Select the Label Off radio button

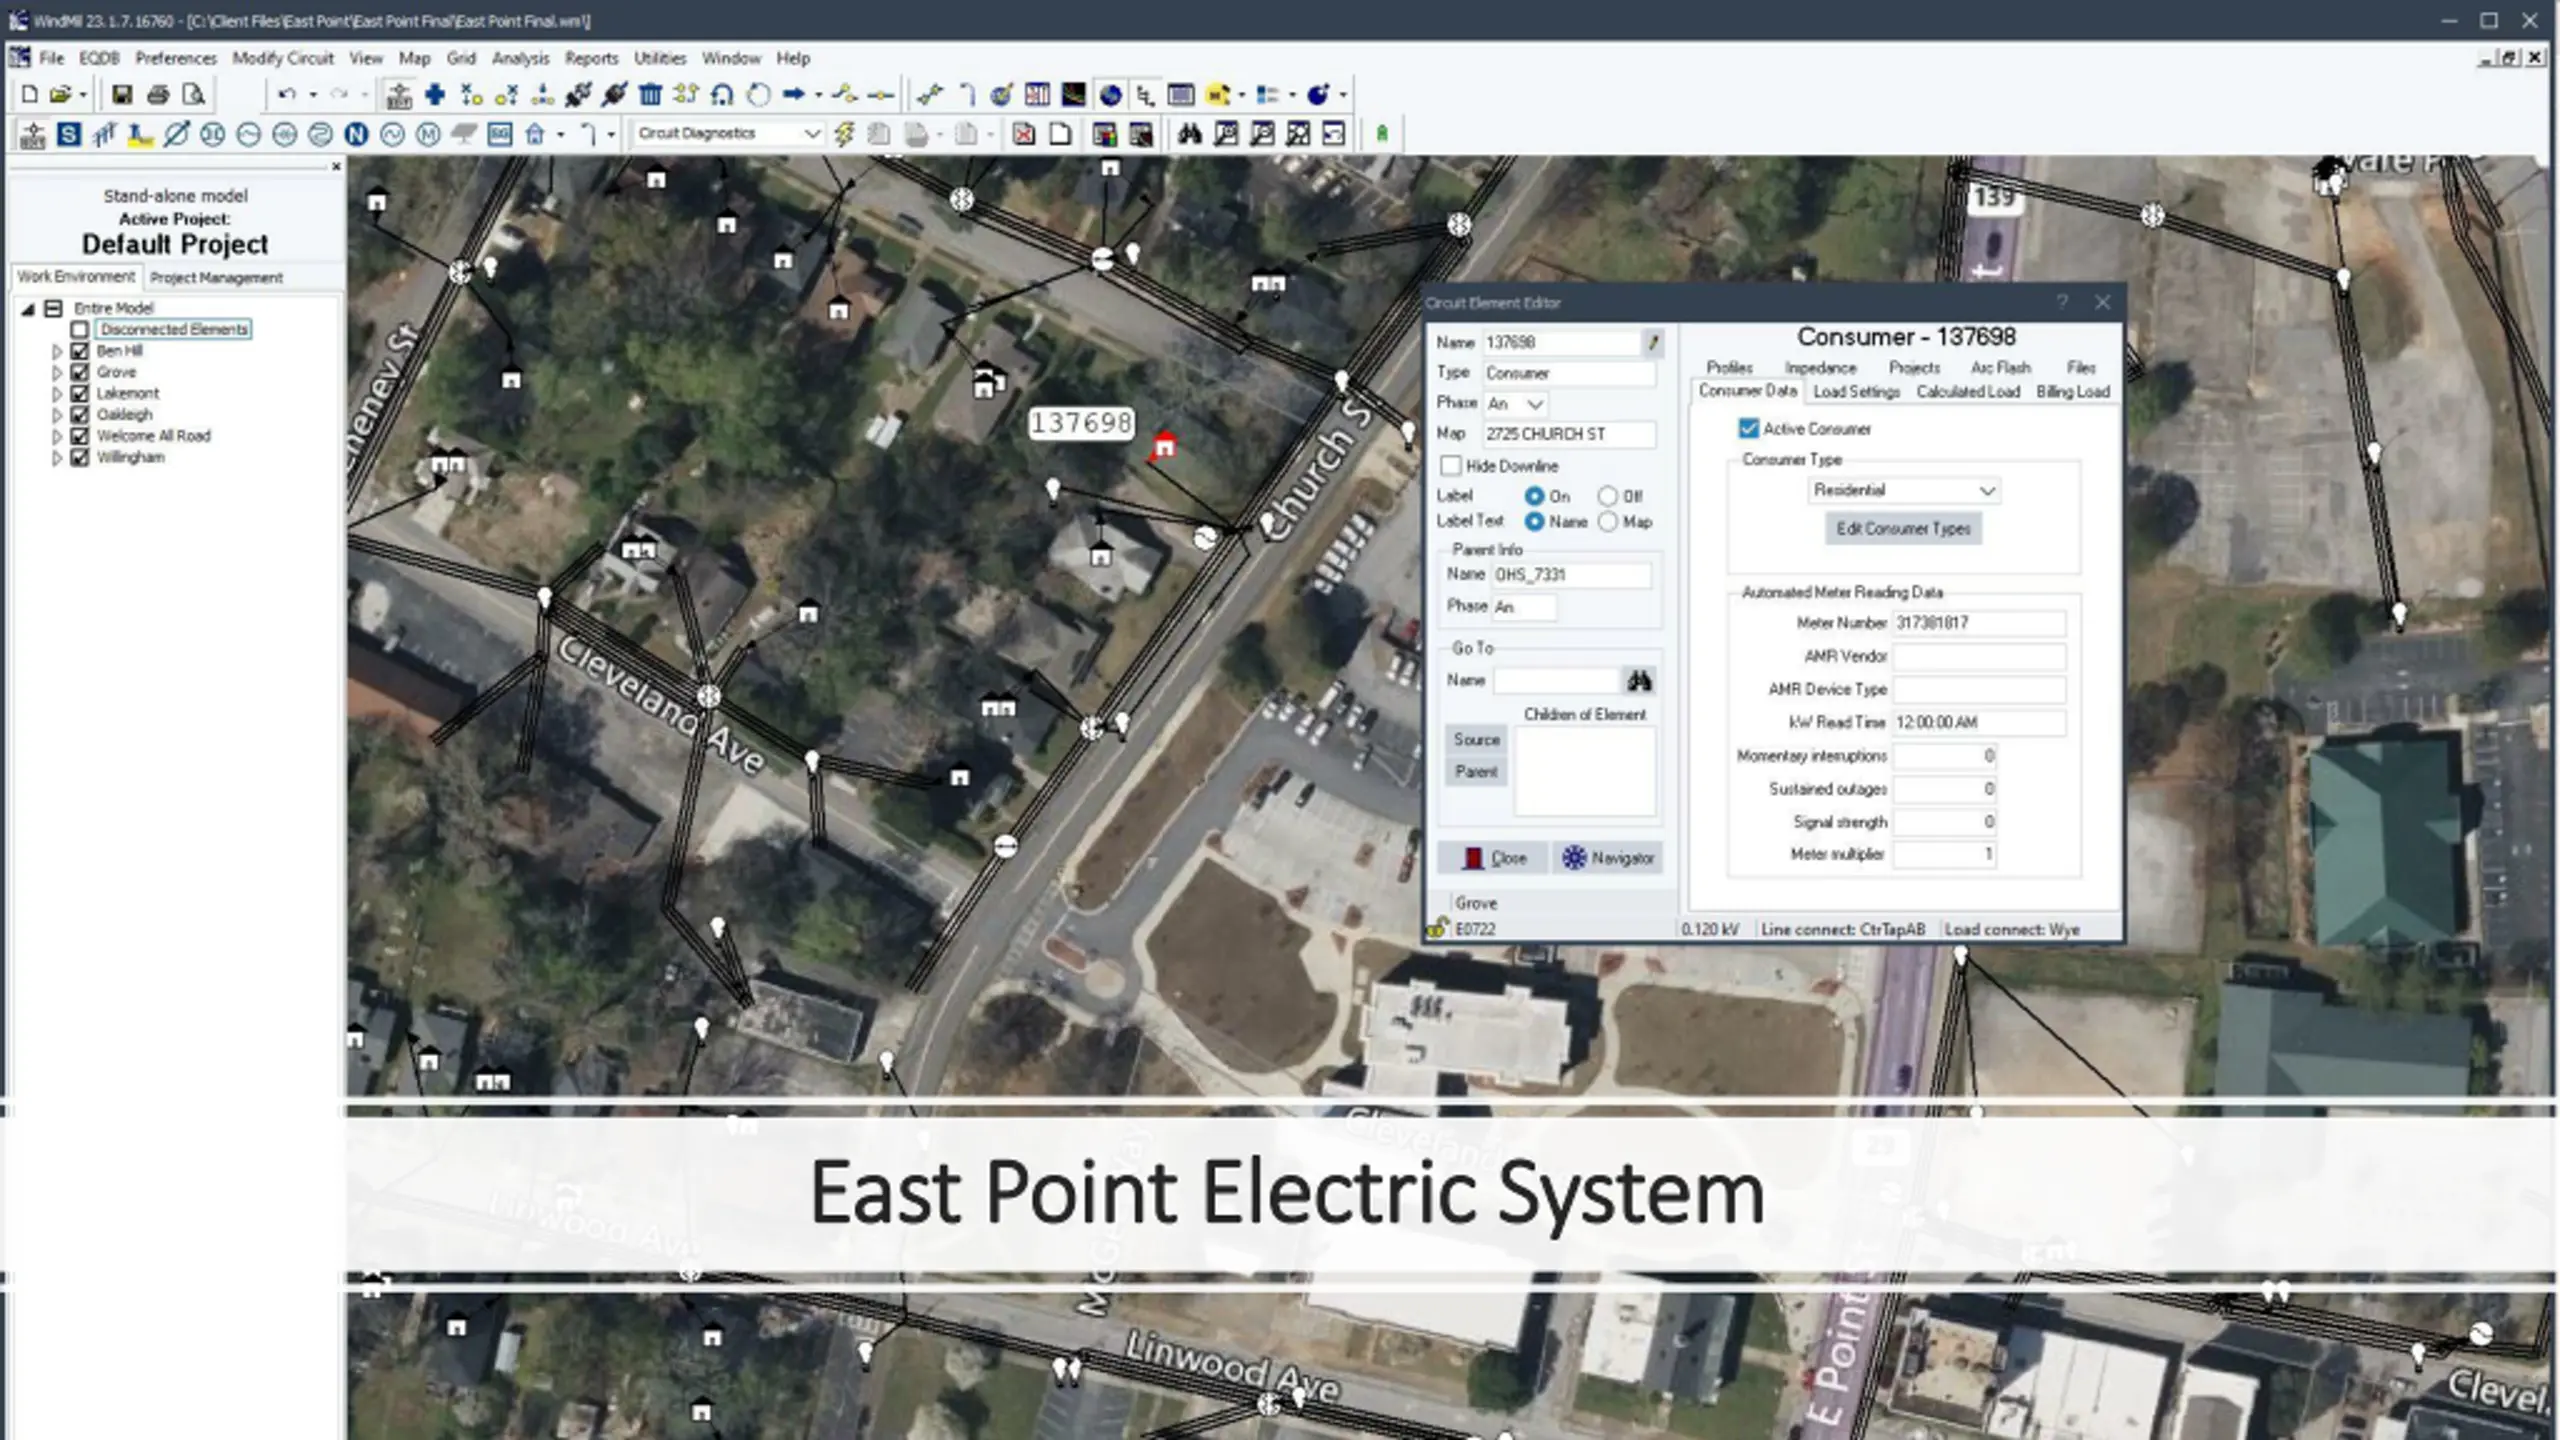click(1607, 496)
